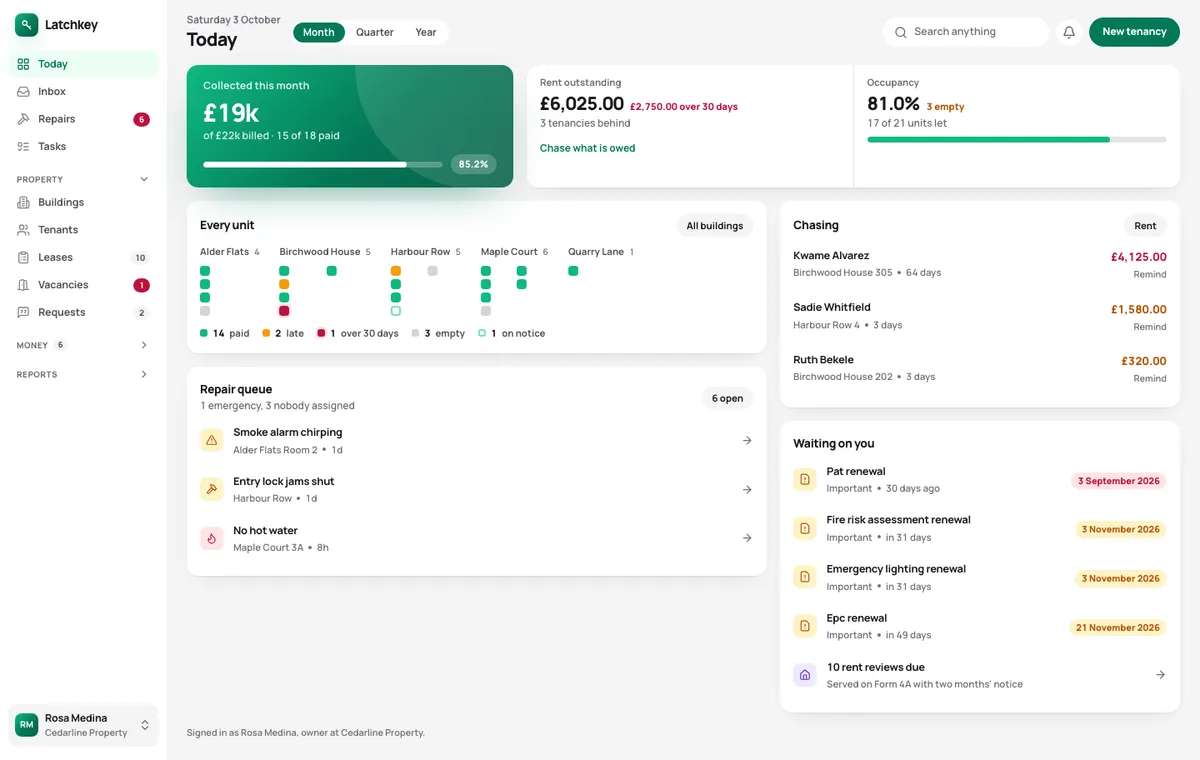
Task: Click the Inbox tray icon in sidebar
Action: point(23,92)
